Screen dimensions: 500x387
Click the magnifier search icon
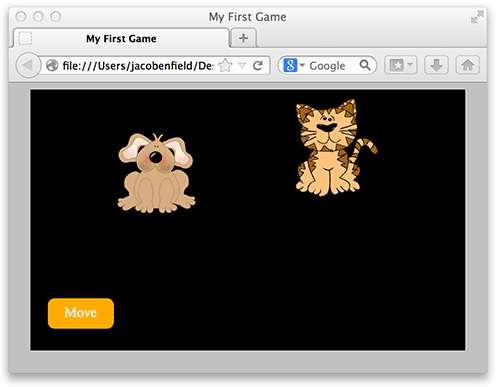[x=365, y=65]
